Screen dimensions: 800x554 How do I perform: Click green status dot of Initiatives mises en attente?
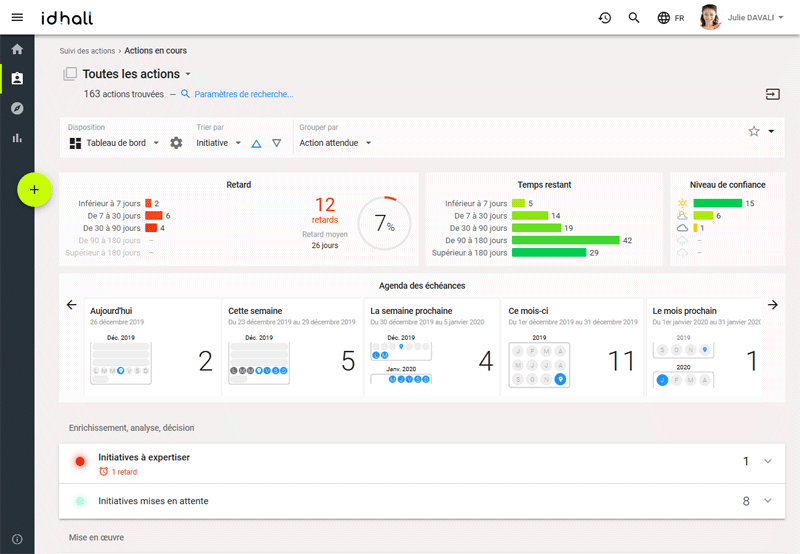click(80, 501)
